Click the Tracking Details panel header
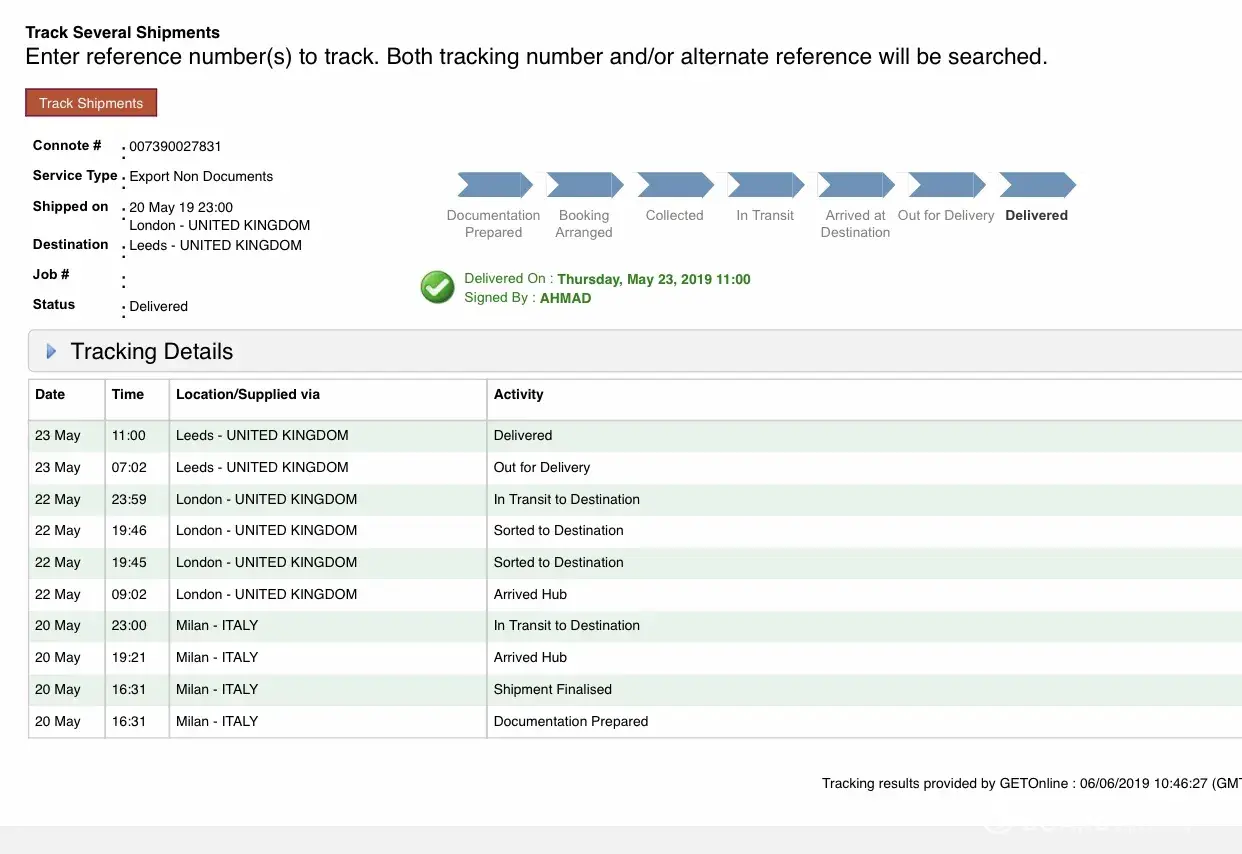The image size is (1242, 854). click(x=636, y=352)
